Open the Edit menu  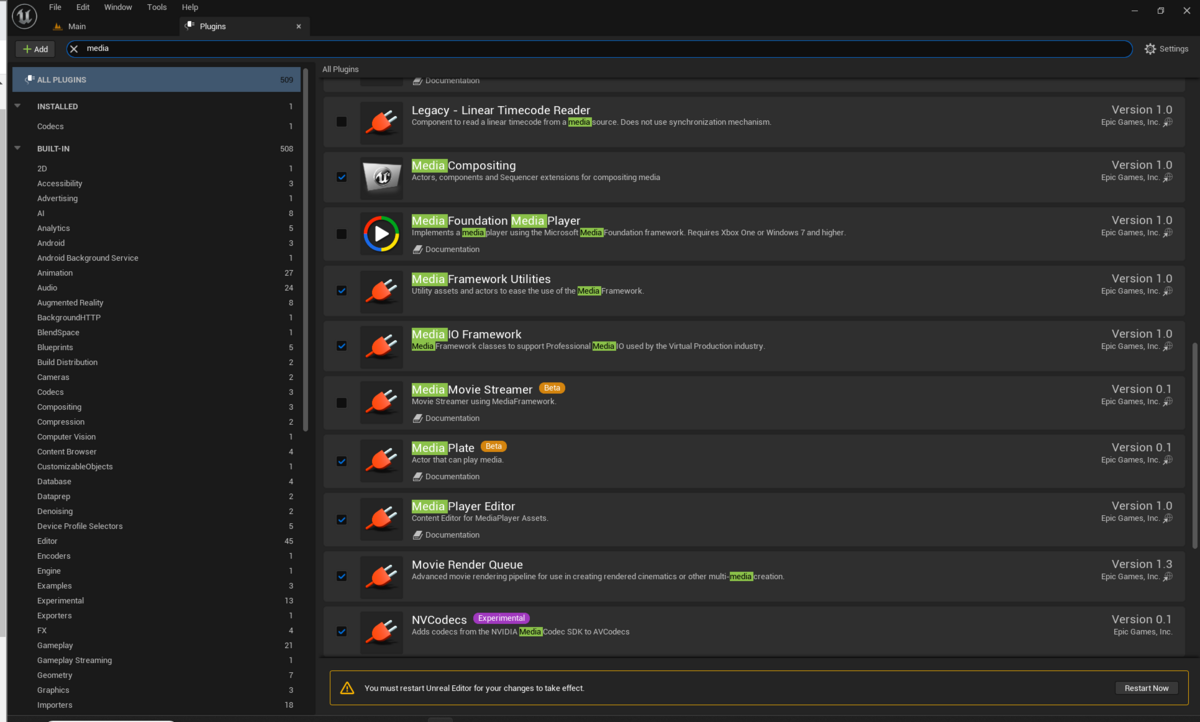(x=83, y=7)
